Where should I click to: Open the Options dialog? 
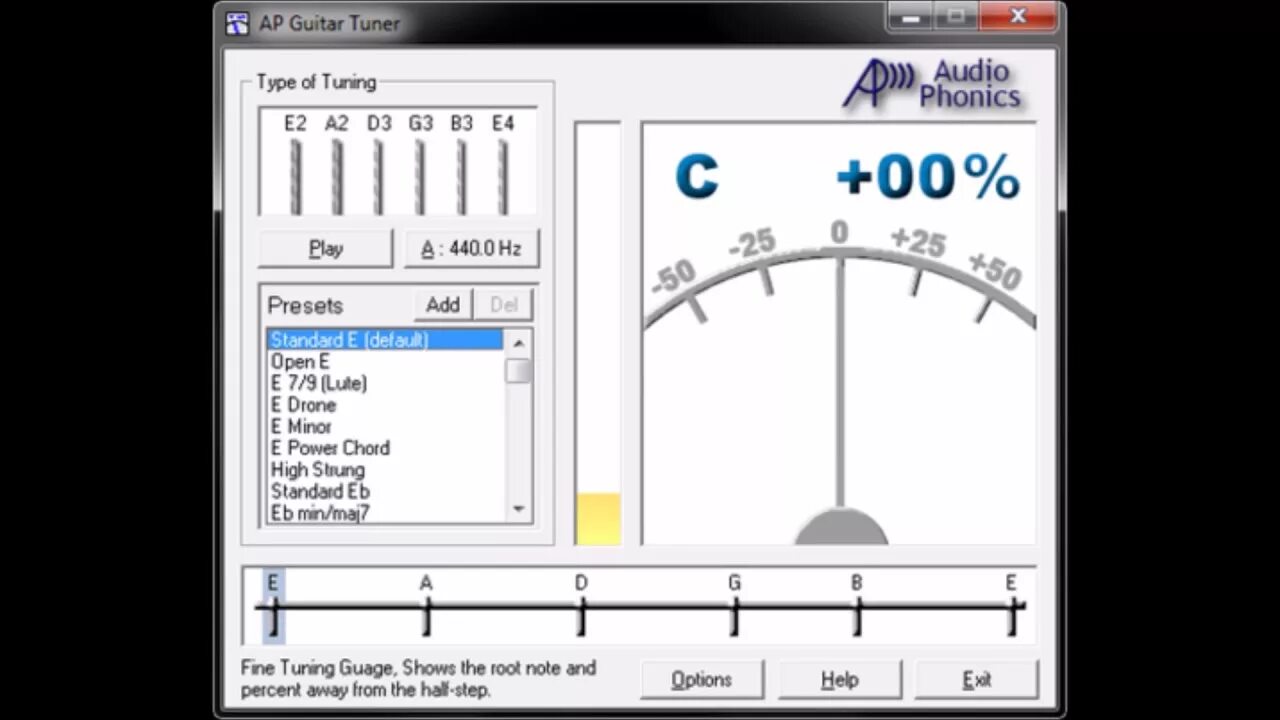(702, 680)
